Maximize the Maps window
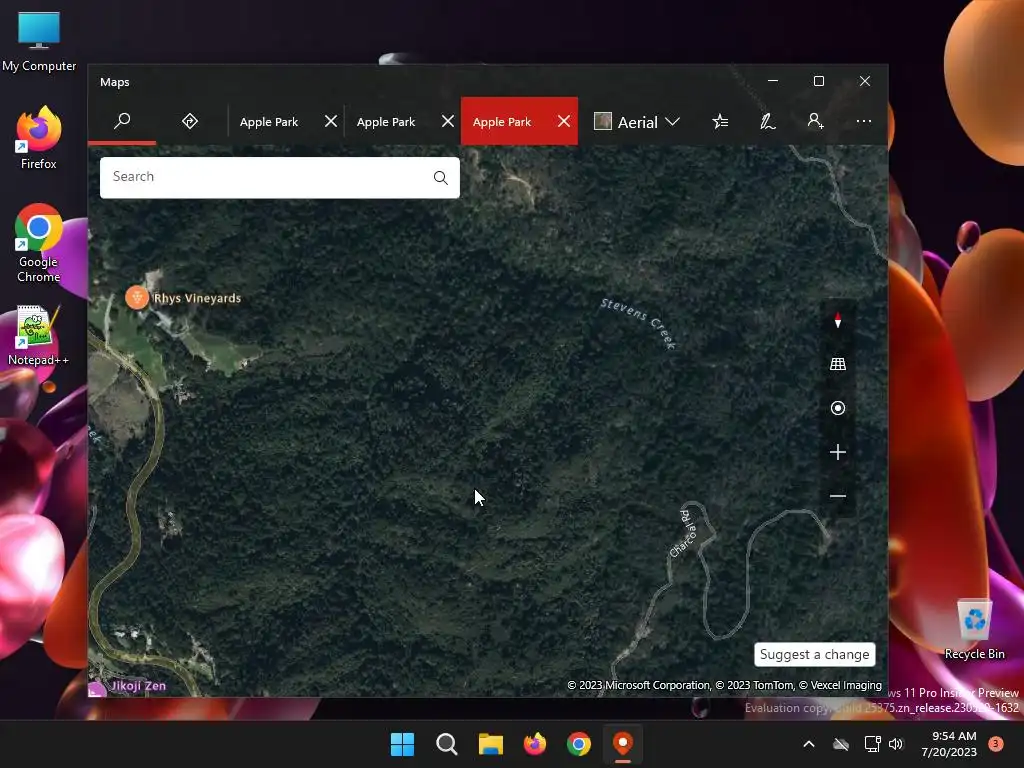The image size is (1024, 768). [x=819, y=81]
